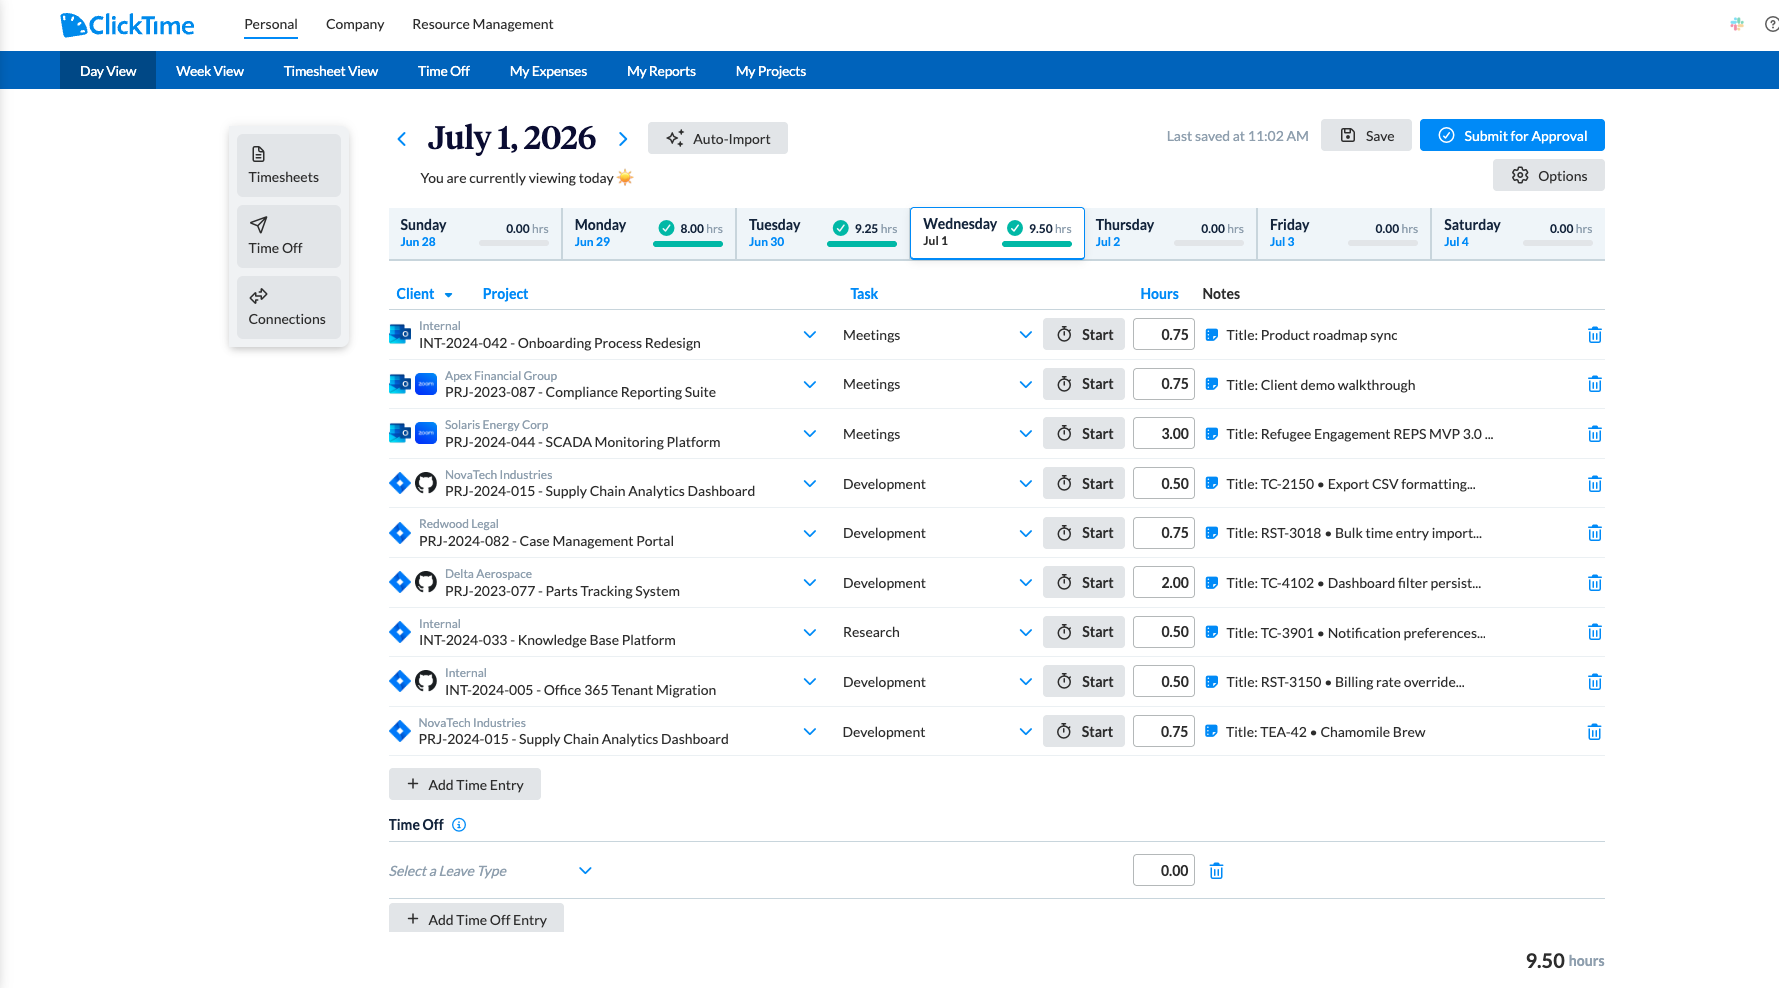Open task dropdown on Research row

1025,632
